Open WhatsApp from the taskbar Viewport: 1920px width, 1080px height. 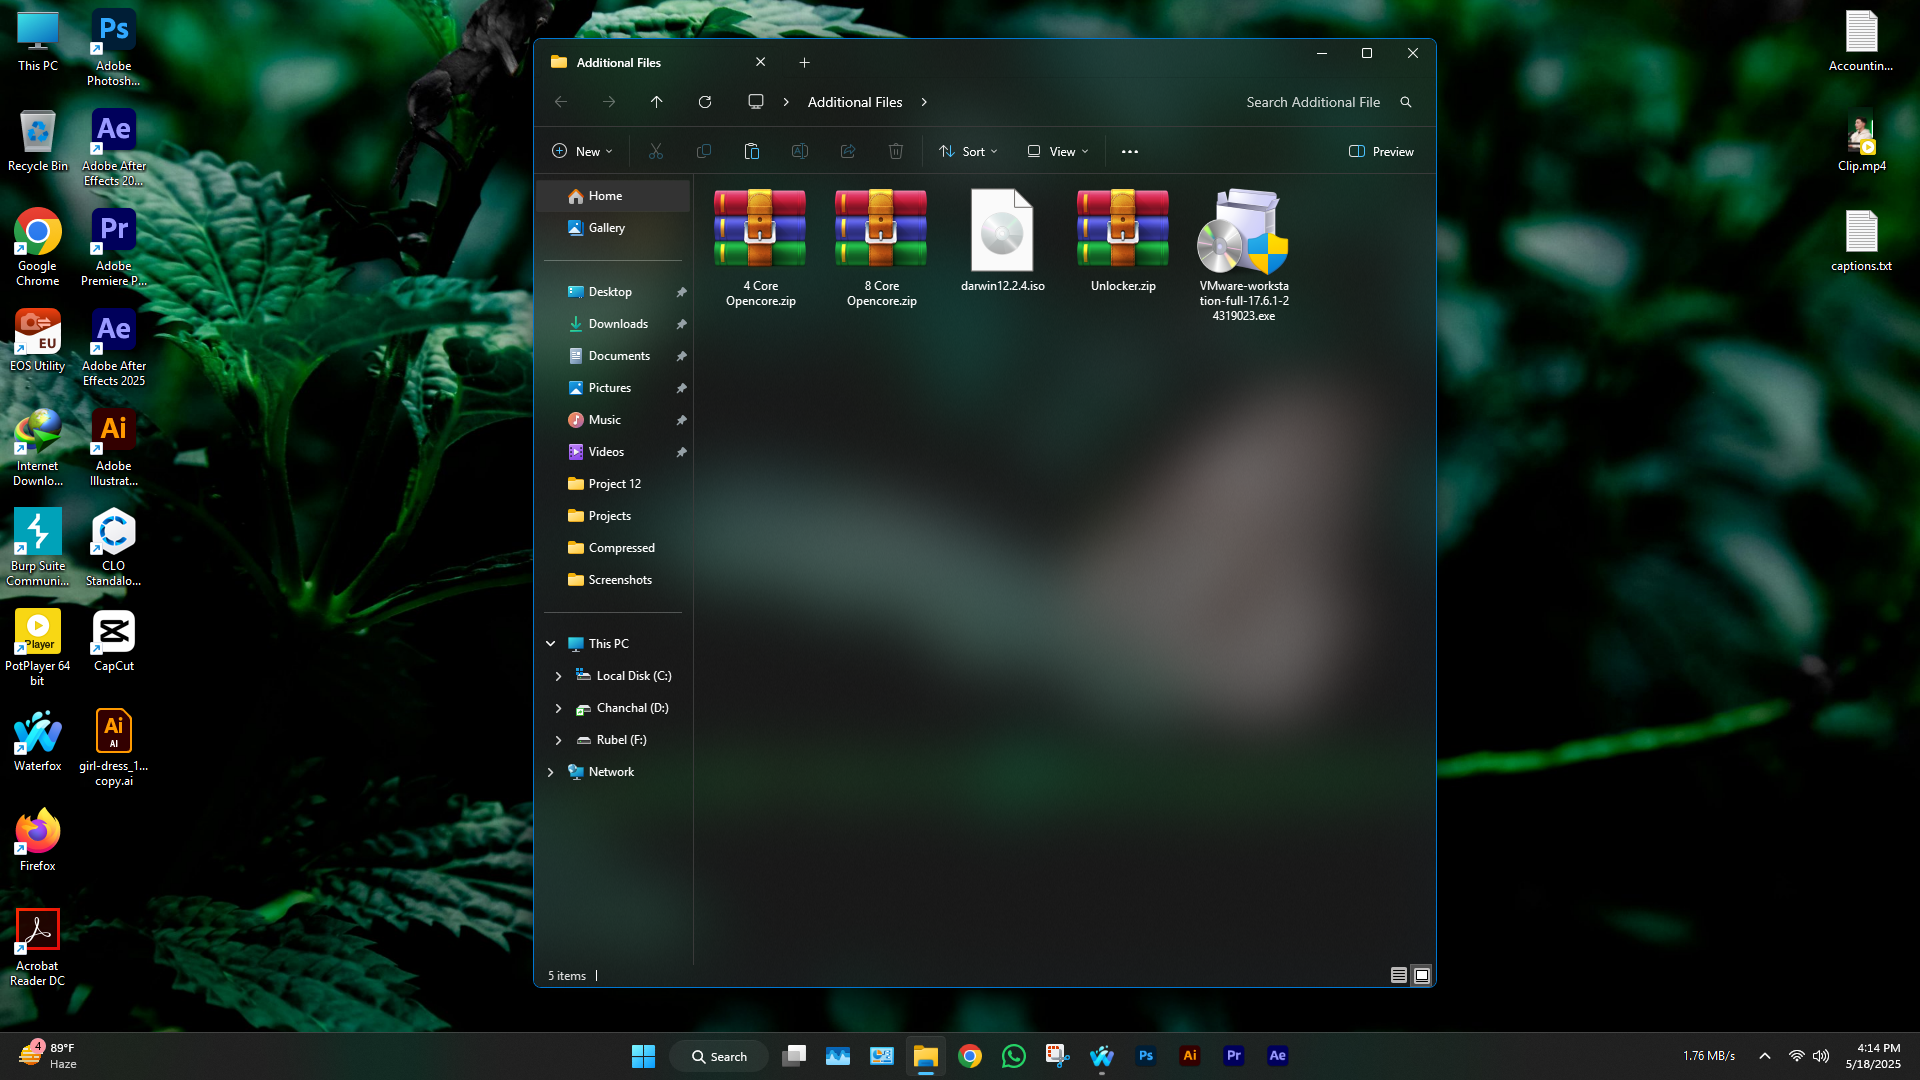(x=1014, y=1056)
